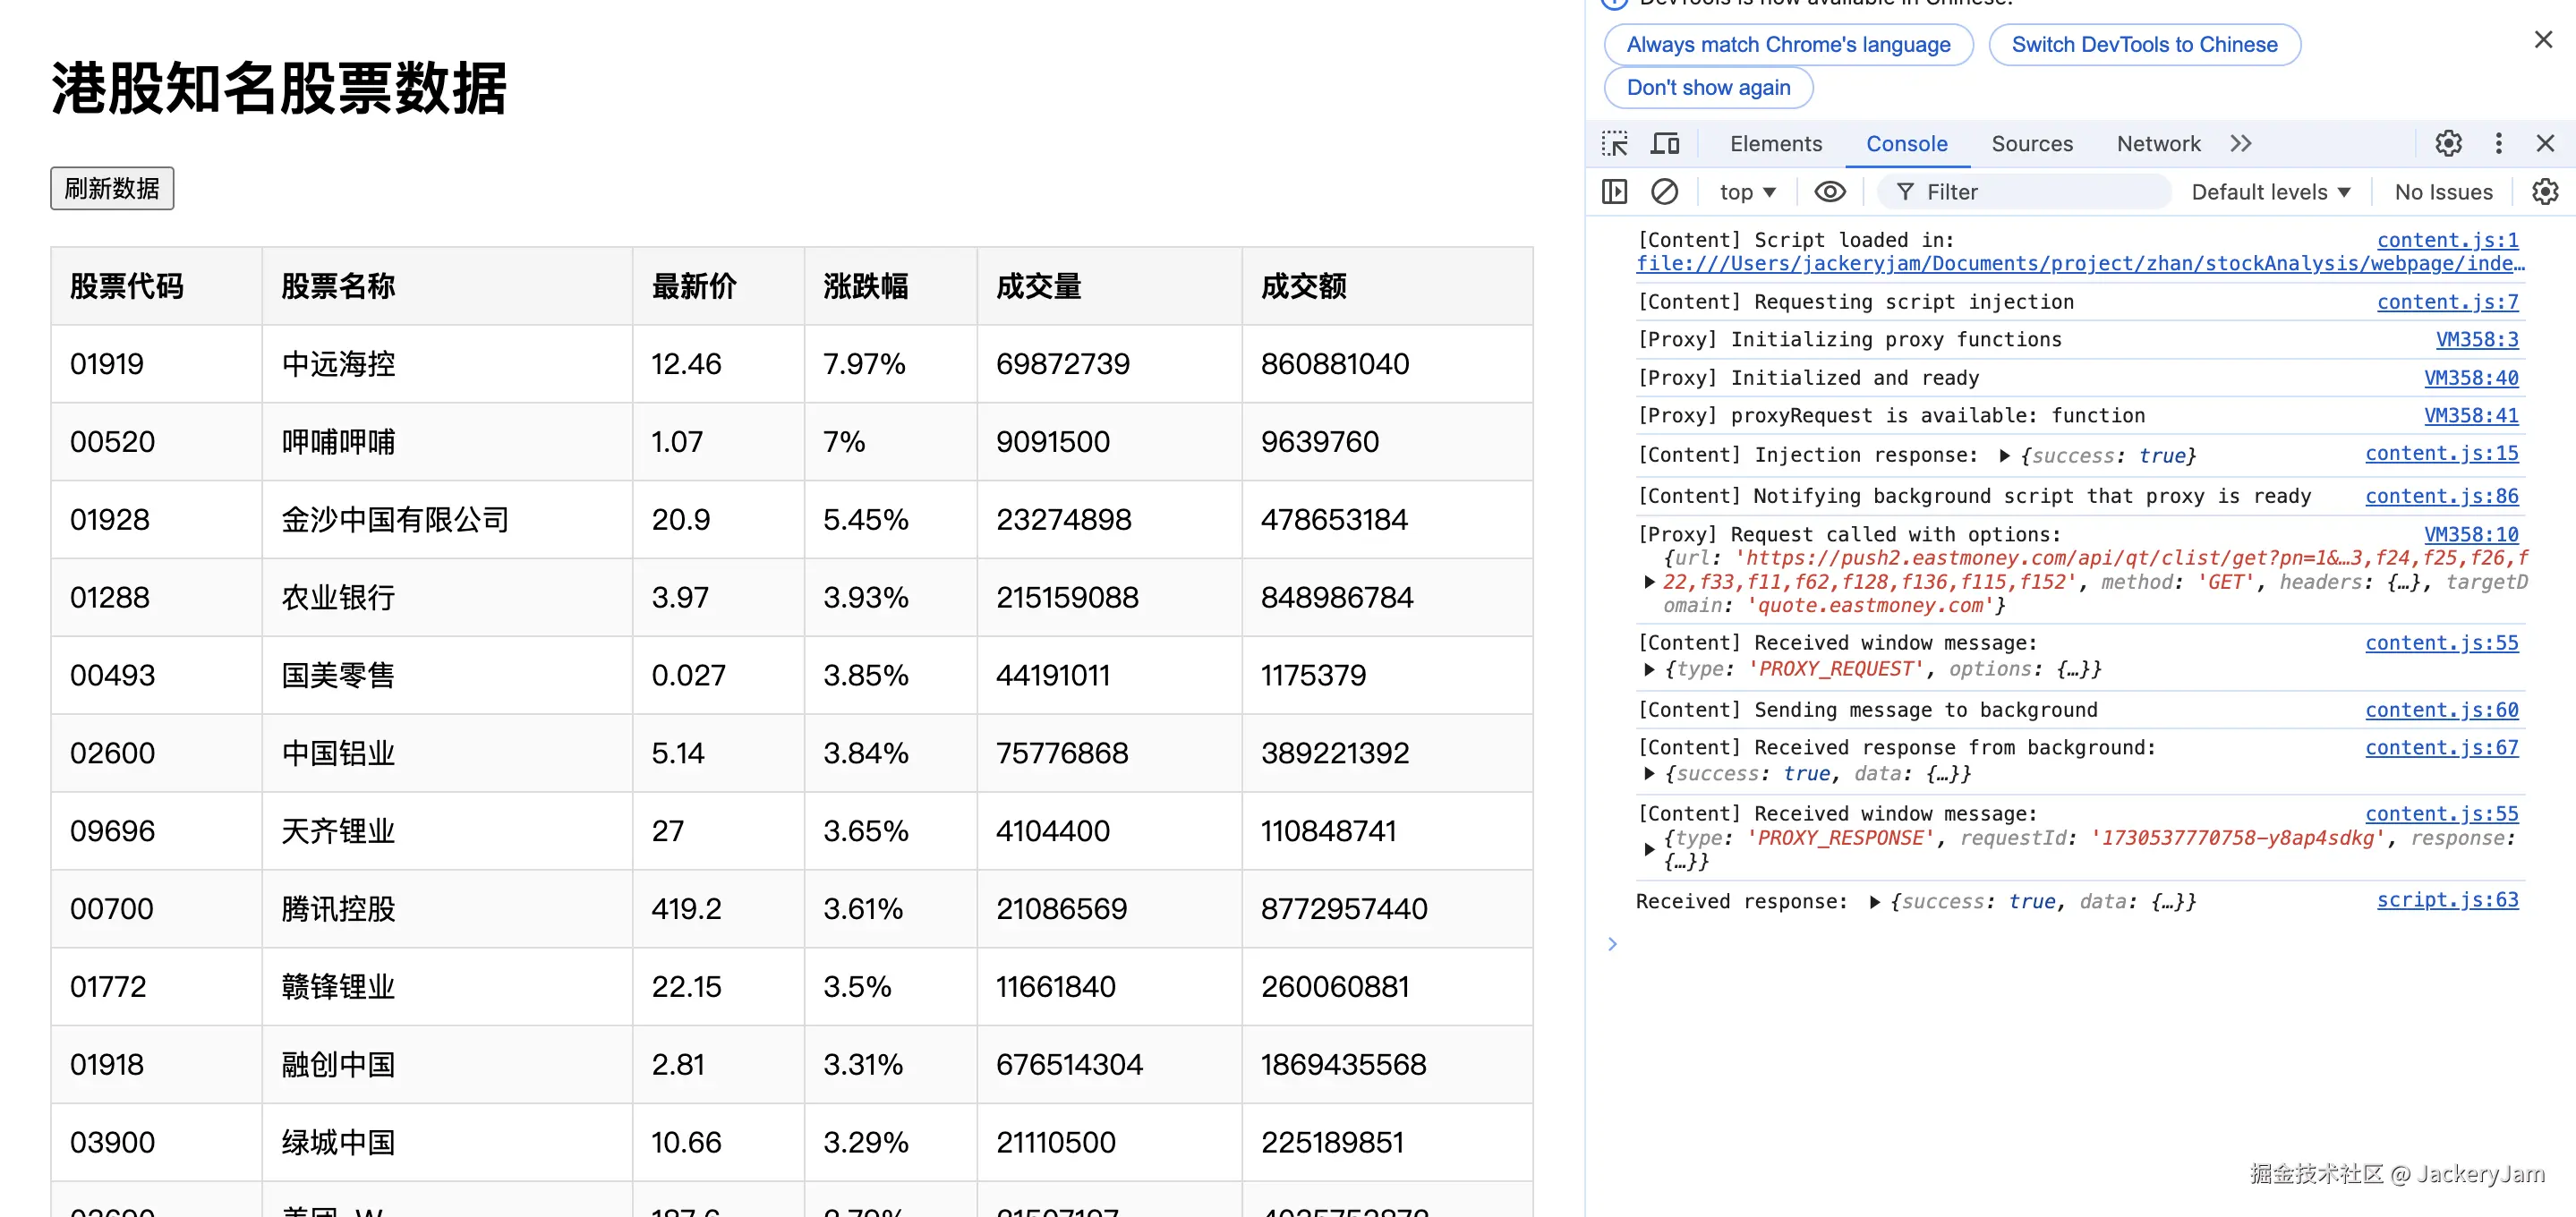The image size is (2576, 1217).
Task: Open the top JavaScript context dropdown
Action: [x=1747, y=191]
